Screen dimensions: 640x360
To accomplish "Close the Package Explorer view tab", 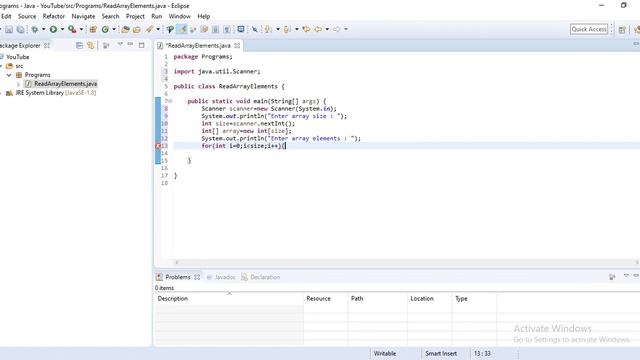I will (47, 46).
